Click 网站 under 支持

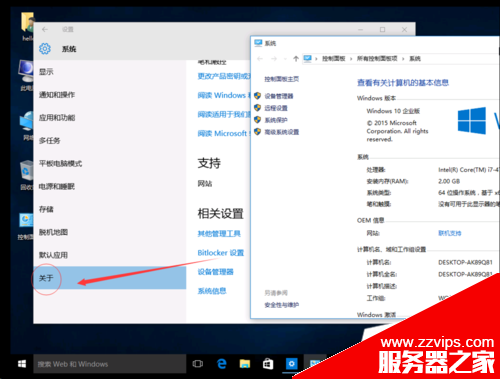tap(205, 184)
